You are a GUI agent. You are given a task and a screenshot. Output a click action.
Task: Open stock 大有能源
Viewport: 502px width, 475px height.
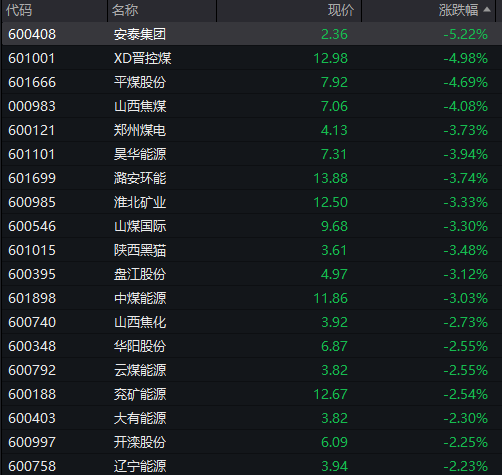tap(140, 418)
